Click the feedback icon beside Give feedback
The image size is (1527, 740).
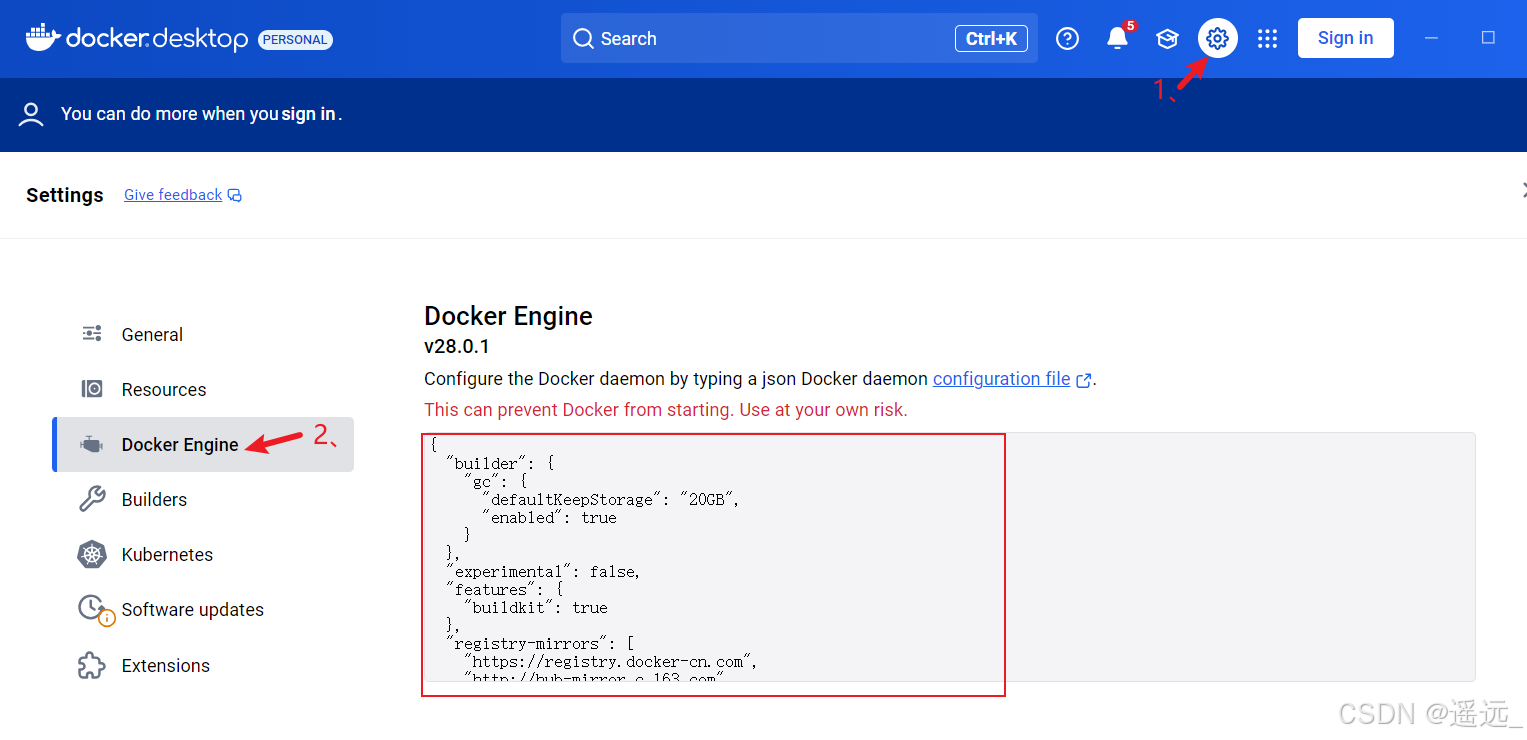(x=235, y=195)
